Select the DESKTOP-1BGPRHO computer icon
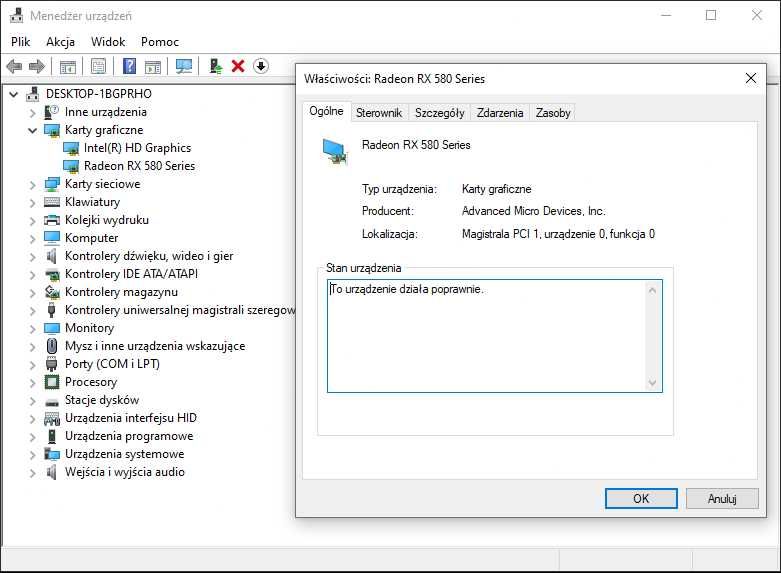 33,94
